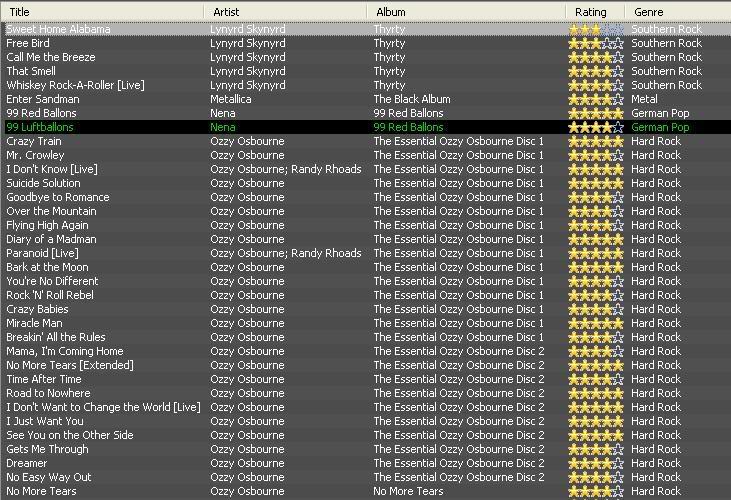Set star rating for Free Bird
This screenshot has height=500, width=731.
pyautogui.click(x=596, y=43)
